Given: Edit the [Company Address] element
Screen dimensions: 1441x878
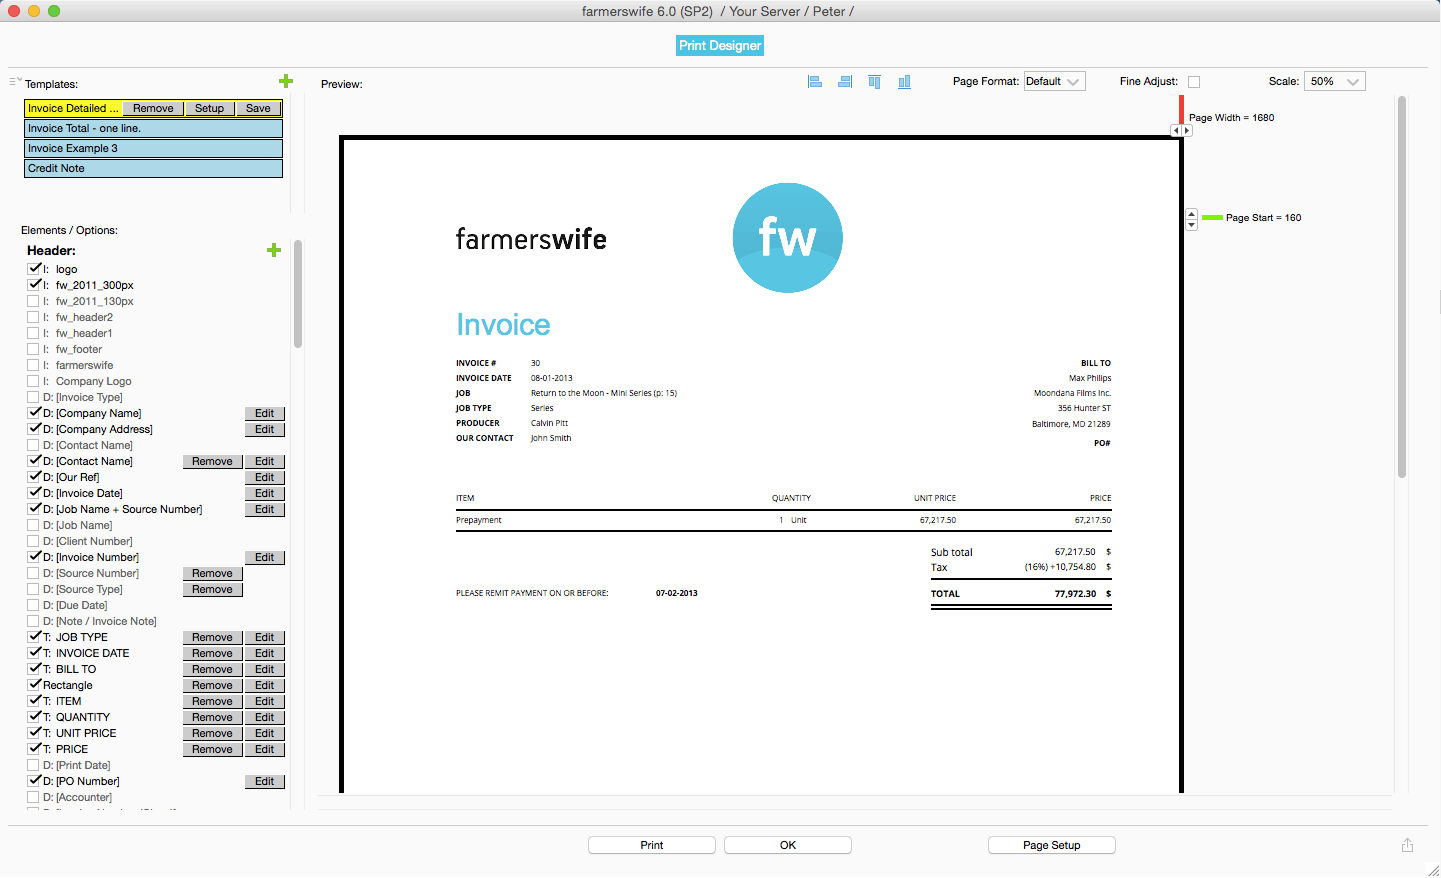Looking at the screenshot, I should [x=265, y=429].
